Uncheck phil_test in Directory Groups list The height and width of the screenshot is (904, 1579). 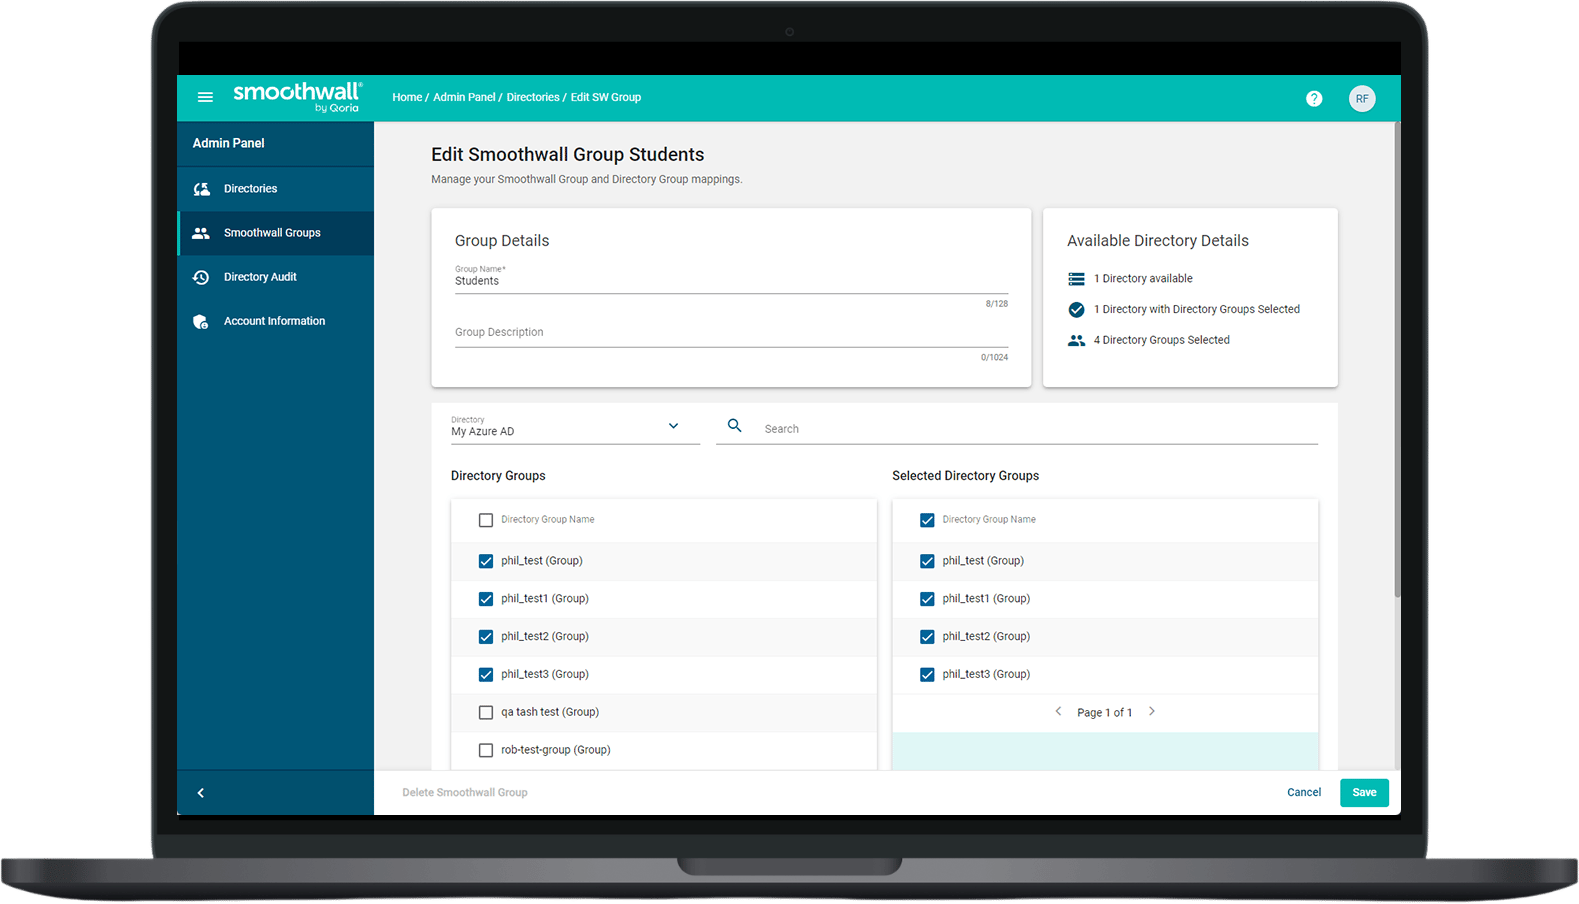click(486, 561)
